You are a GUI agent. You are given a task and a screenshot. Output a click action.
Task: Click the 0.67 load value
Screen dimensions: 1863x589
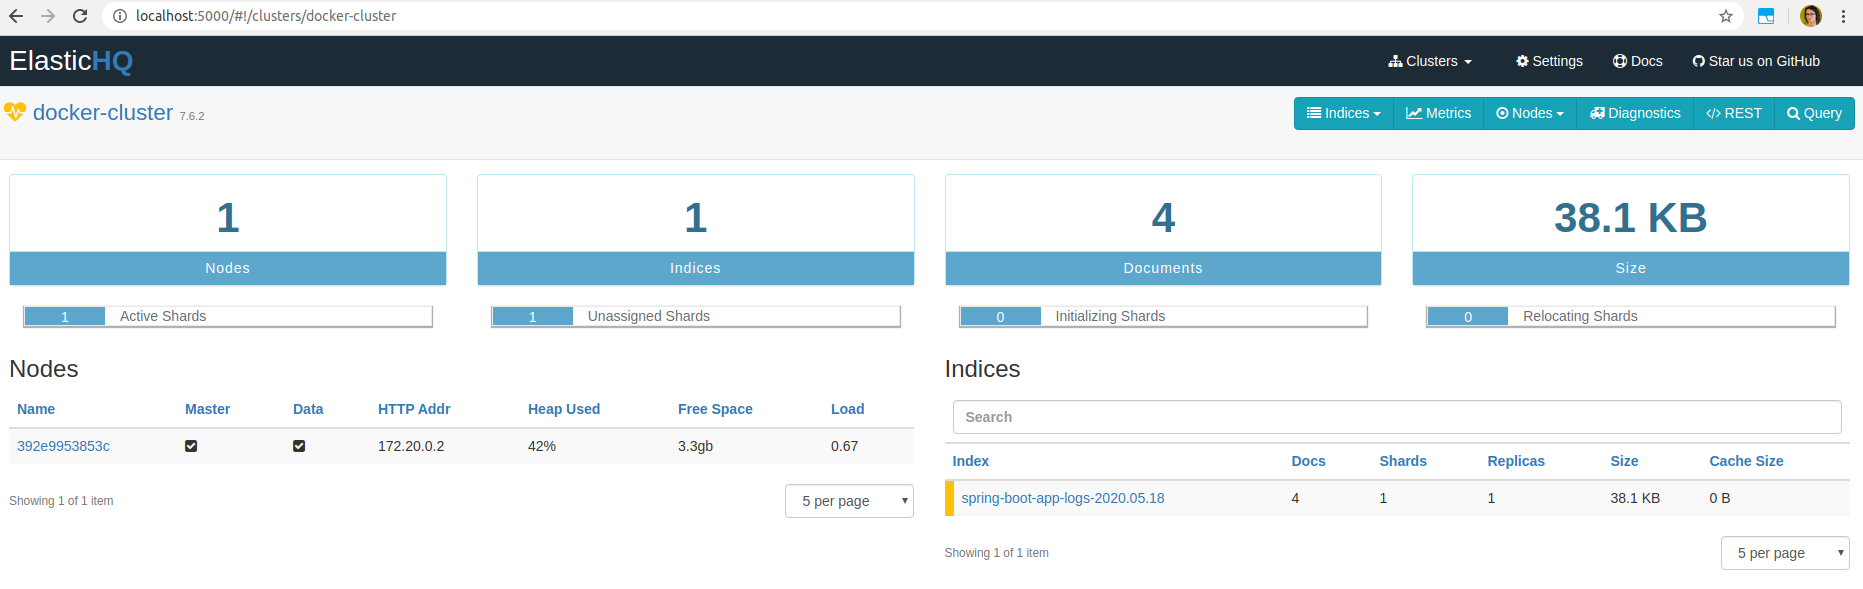point(844,446)
